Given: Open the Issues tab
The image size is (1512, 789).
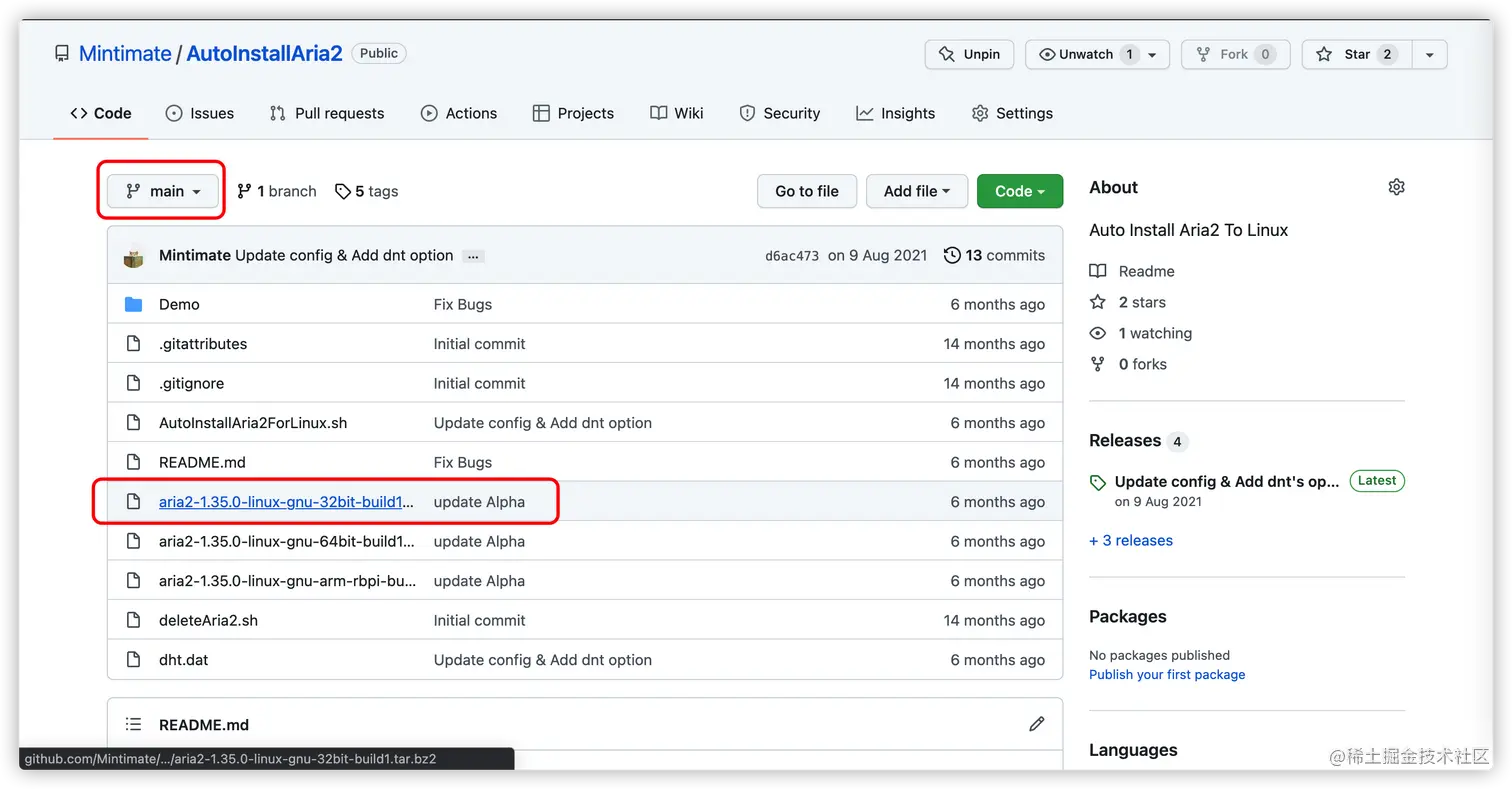Looking at the screenshot, I should click(200, 113).
